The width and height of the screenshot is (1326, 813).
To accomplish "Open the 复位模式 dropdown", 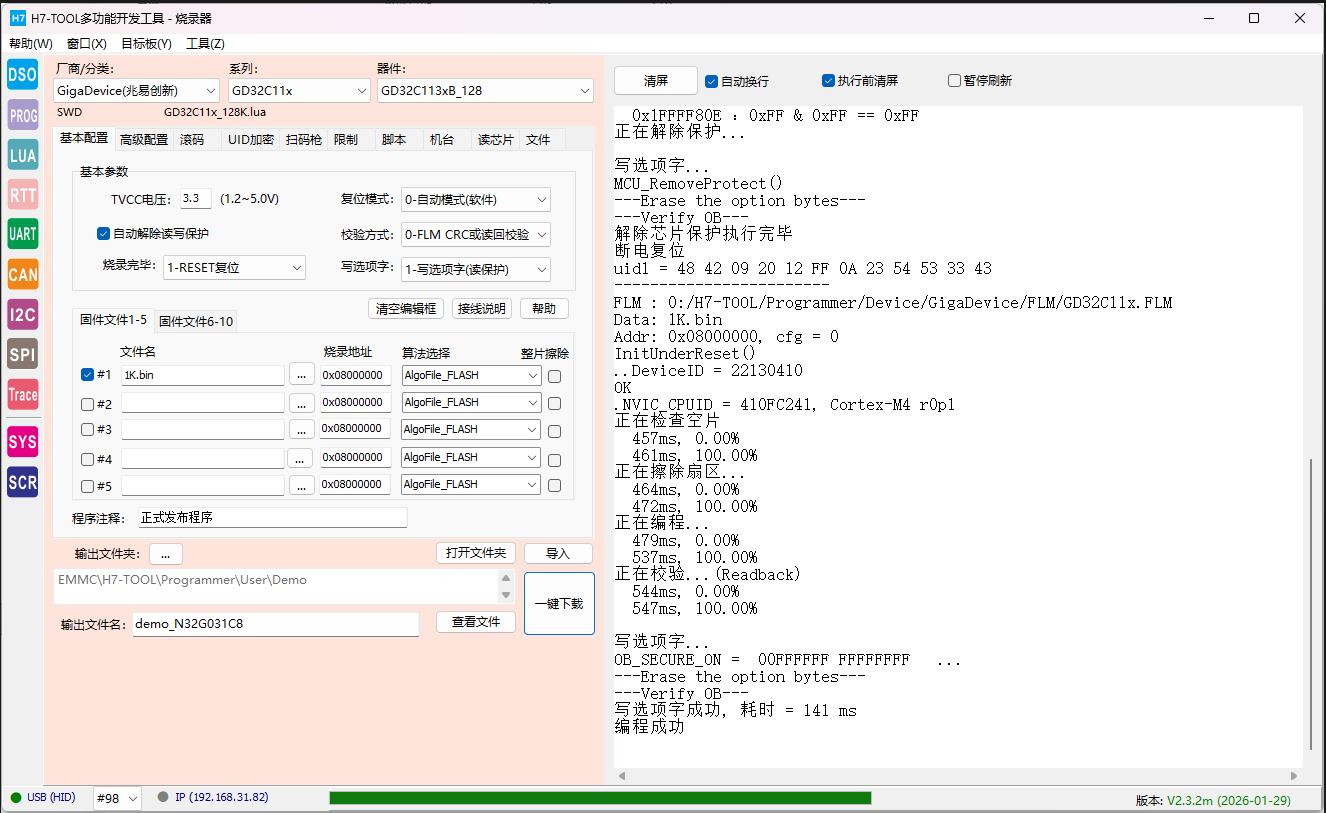I will 475,200.
